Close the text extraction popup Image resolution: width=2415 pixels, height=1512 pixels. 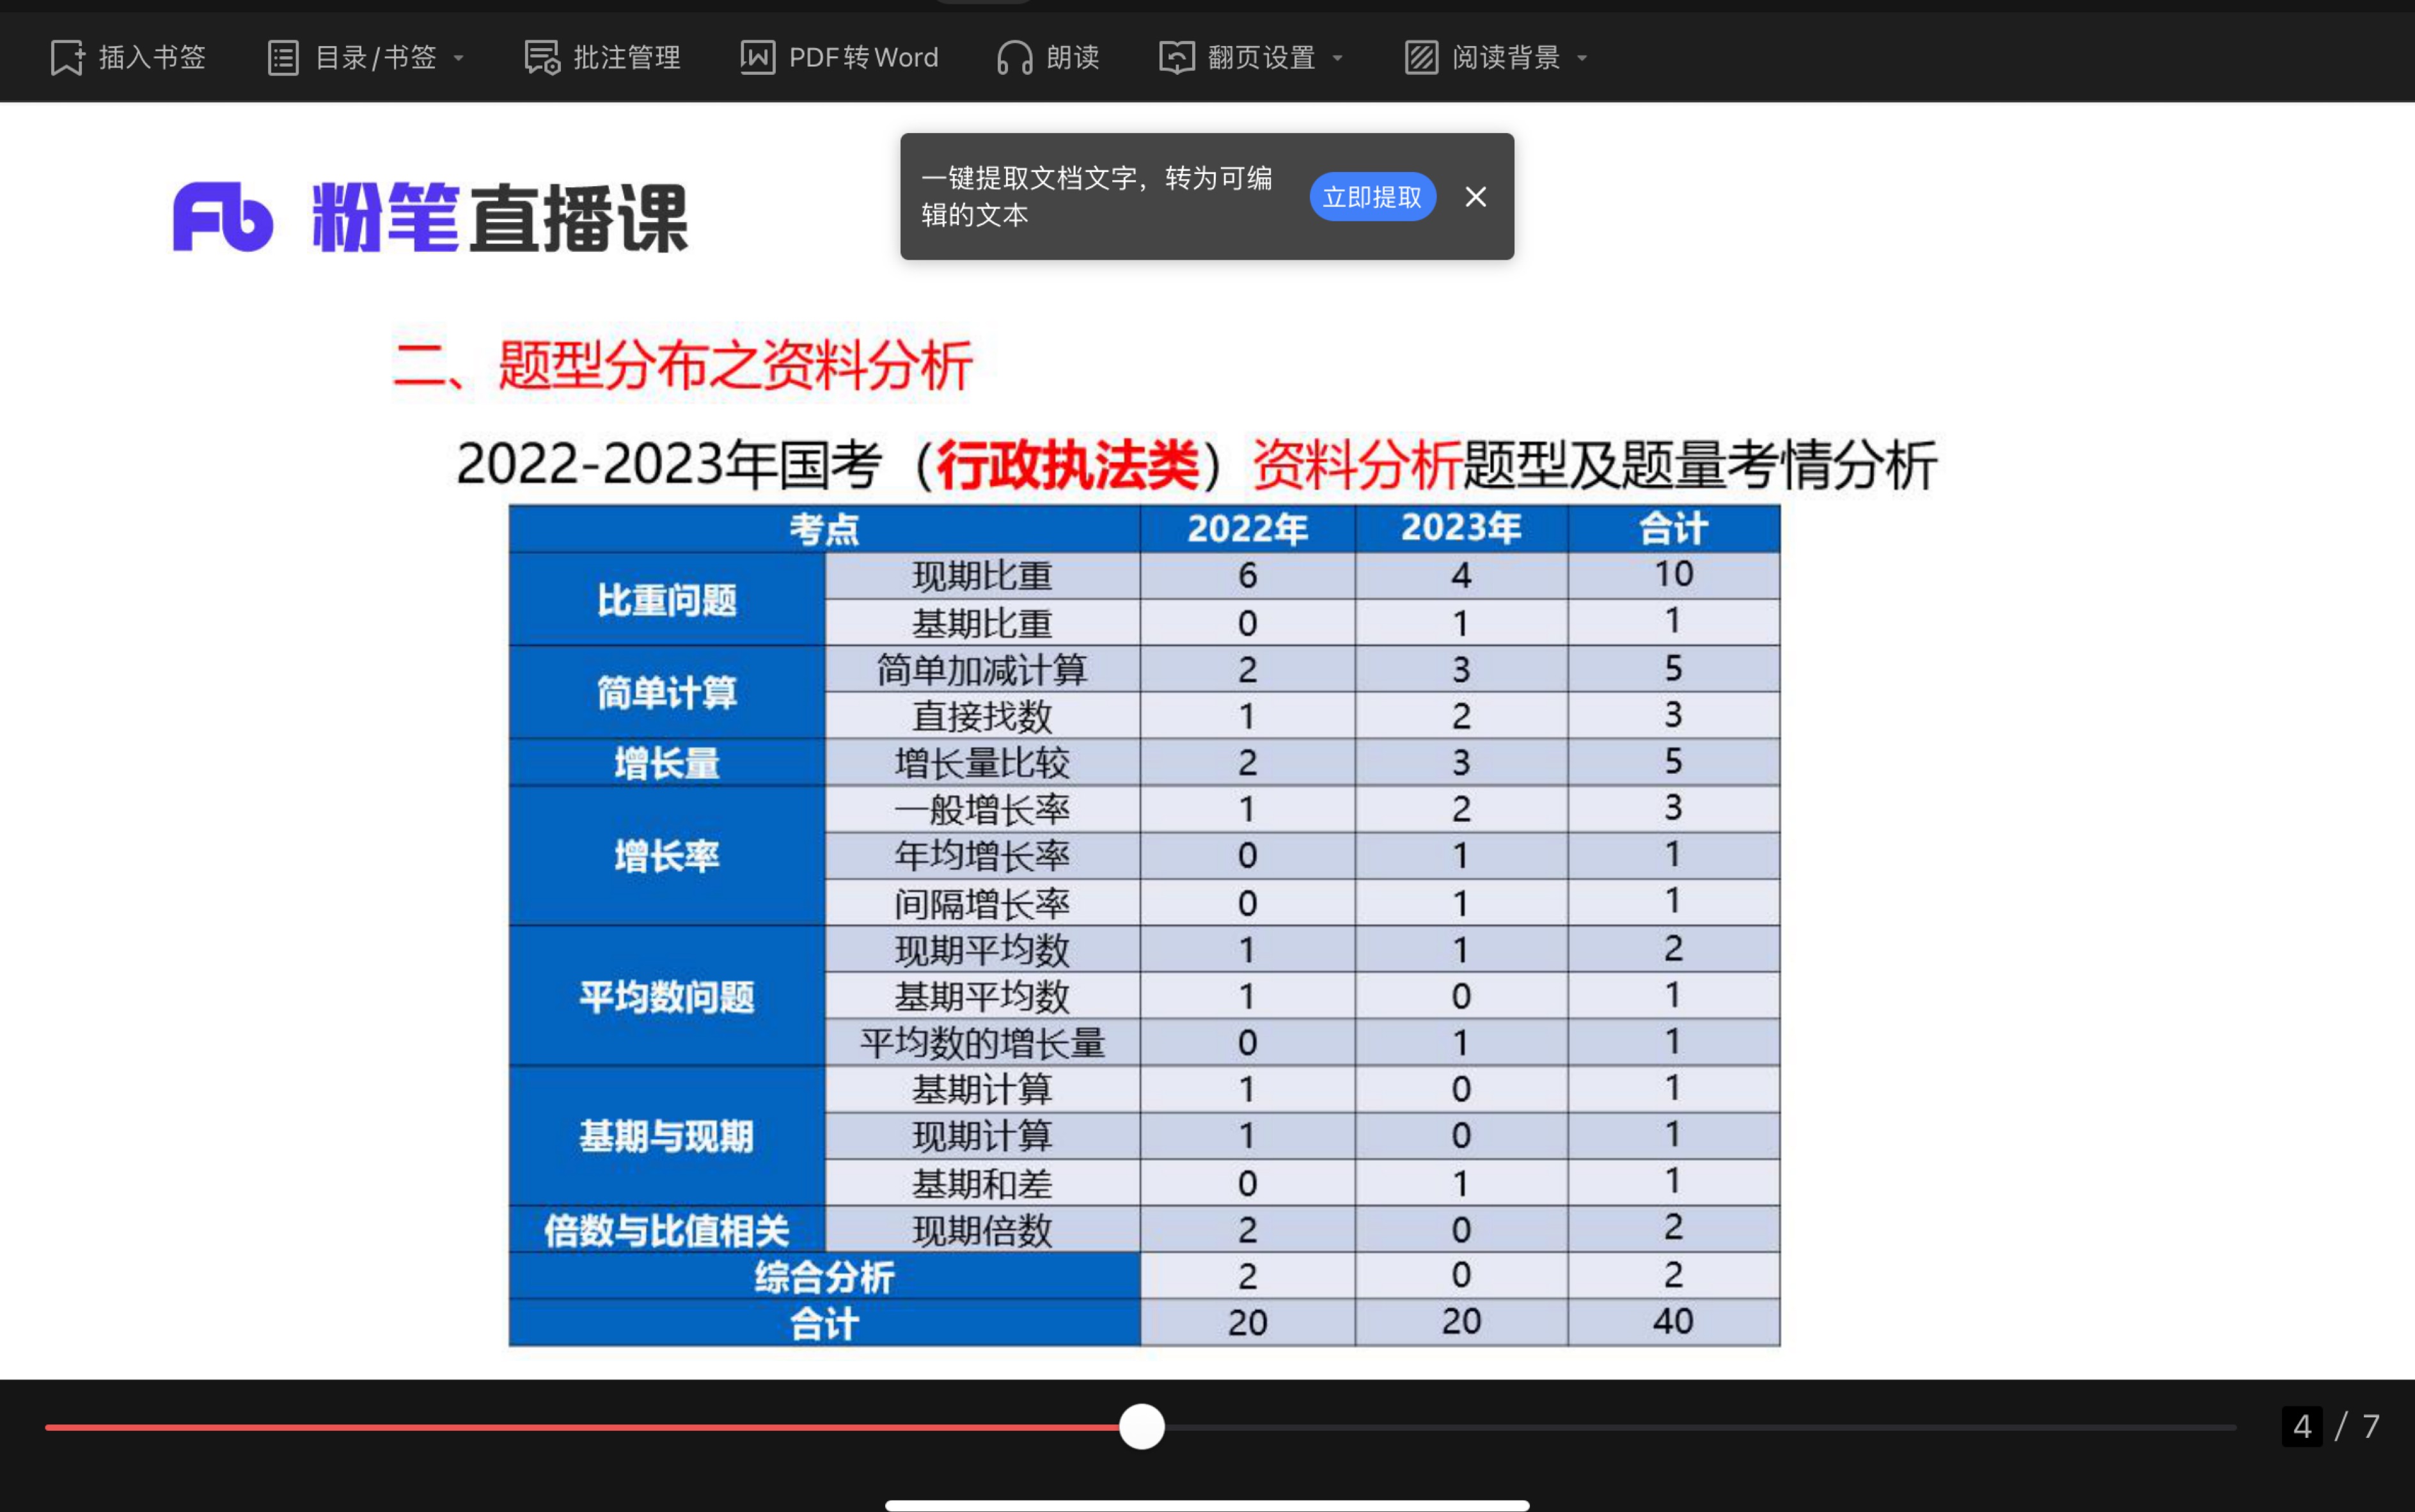point(1475,197)
